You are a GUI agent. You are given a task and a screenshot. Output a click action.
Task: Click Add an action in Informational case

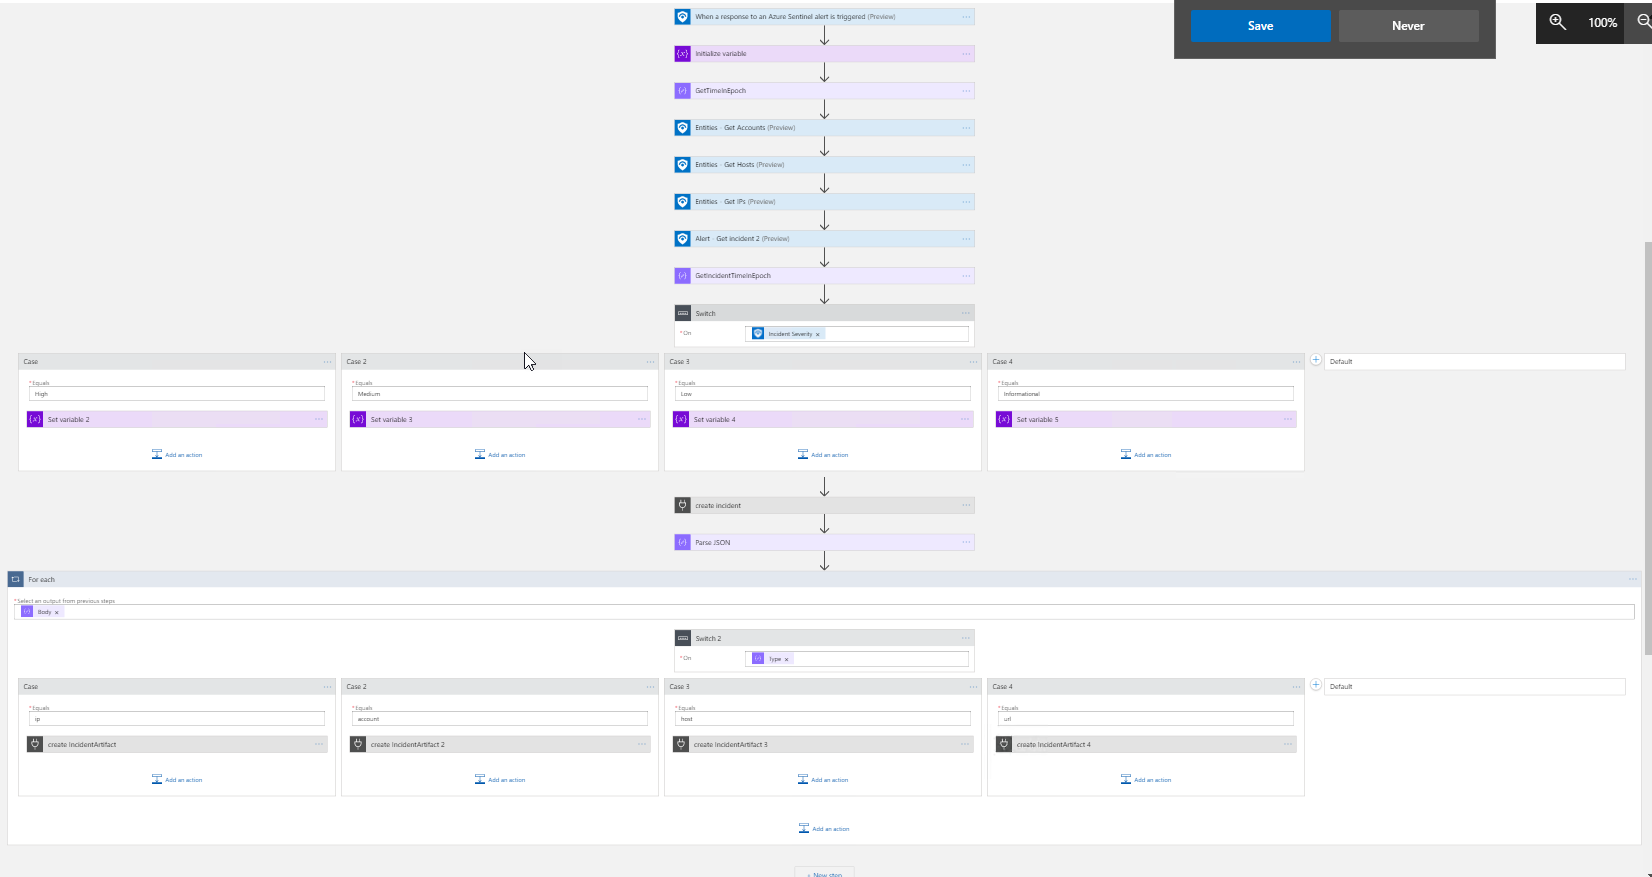1146,455
